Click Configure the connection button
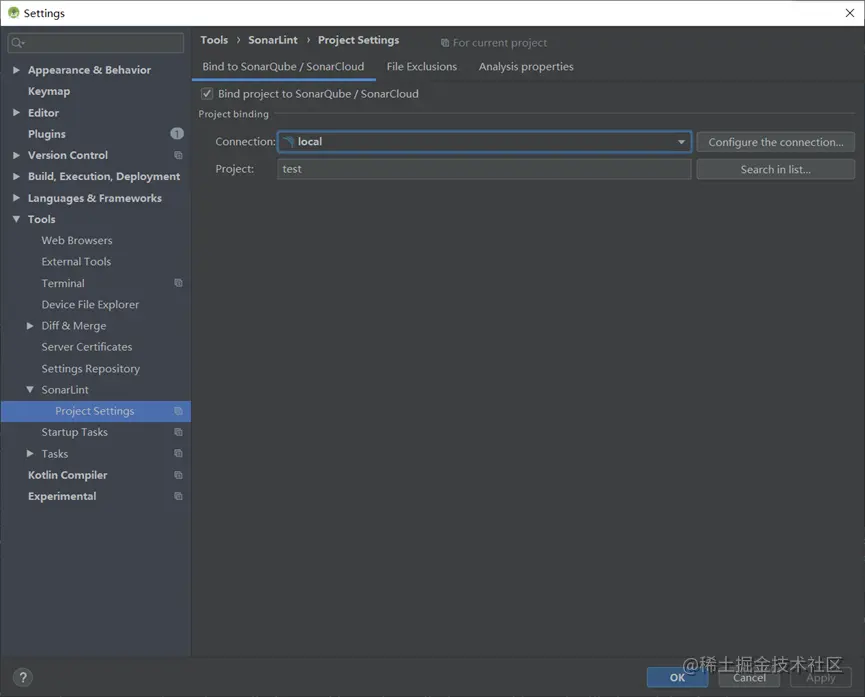 [x=775, y=141]
